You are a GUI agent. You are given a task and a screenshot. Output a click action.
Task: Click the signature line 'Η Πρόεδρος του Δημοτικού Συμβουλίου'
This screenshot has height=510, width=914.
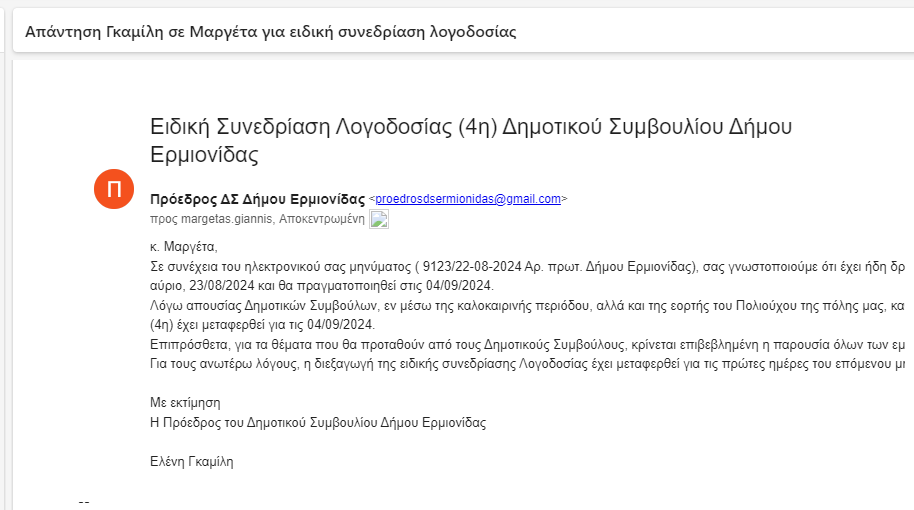pos(317,422)
